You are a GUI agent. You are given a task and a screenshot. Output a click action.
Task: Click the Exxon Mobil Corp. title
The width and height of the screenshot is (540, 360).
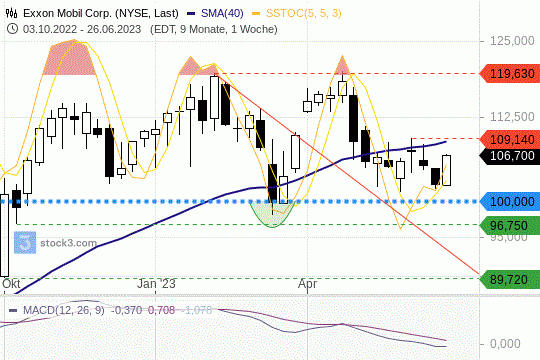tap(101, 13)
